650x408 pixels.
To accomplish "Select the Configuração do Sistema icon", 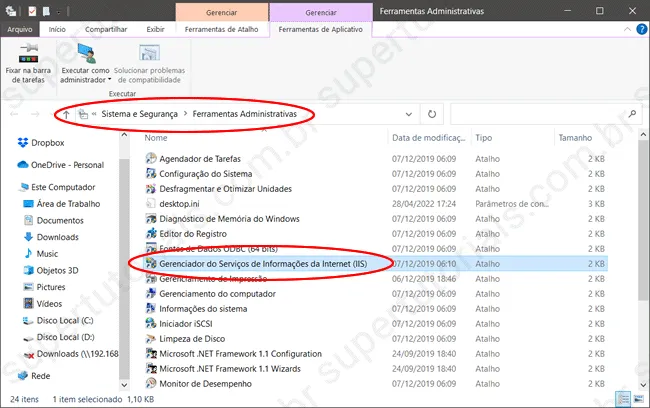I will tap(151, 173).
